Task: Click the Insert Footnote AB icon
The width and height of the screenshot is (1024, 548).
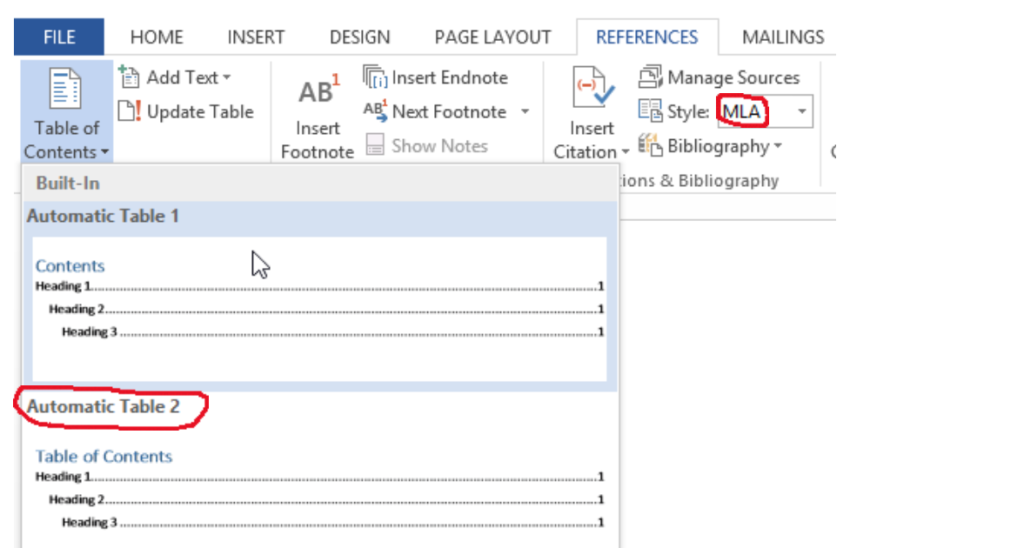Action: pos(318,92)
